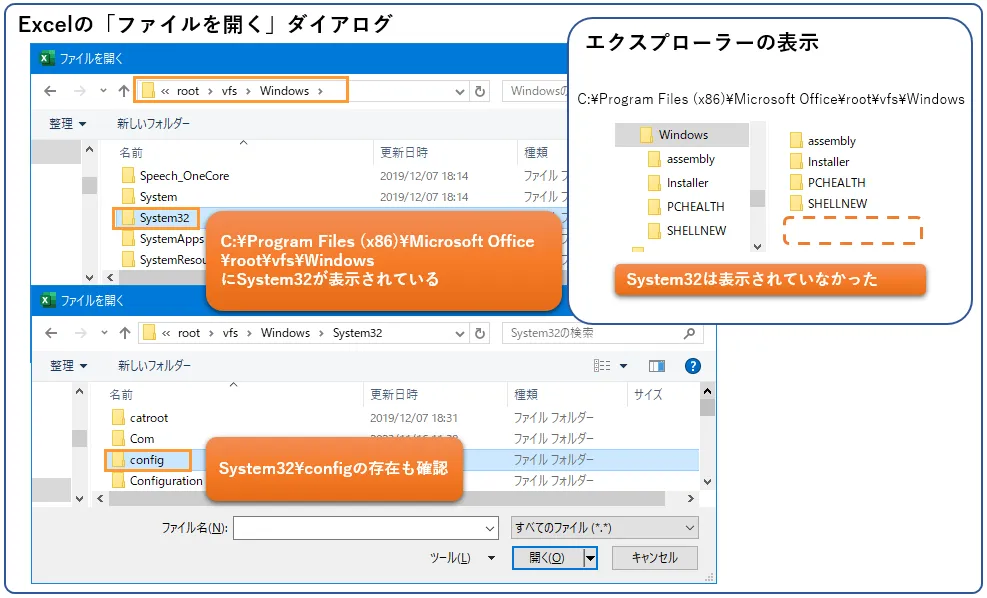Select PCHEALTH in Explorer file list
Image resolution: width=987 pixels, height=598 pixels.
[837, 183]
